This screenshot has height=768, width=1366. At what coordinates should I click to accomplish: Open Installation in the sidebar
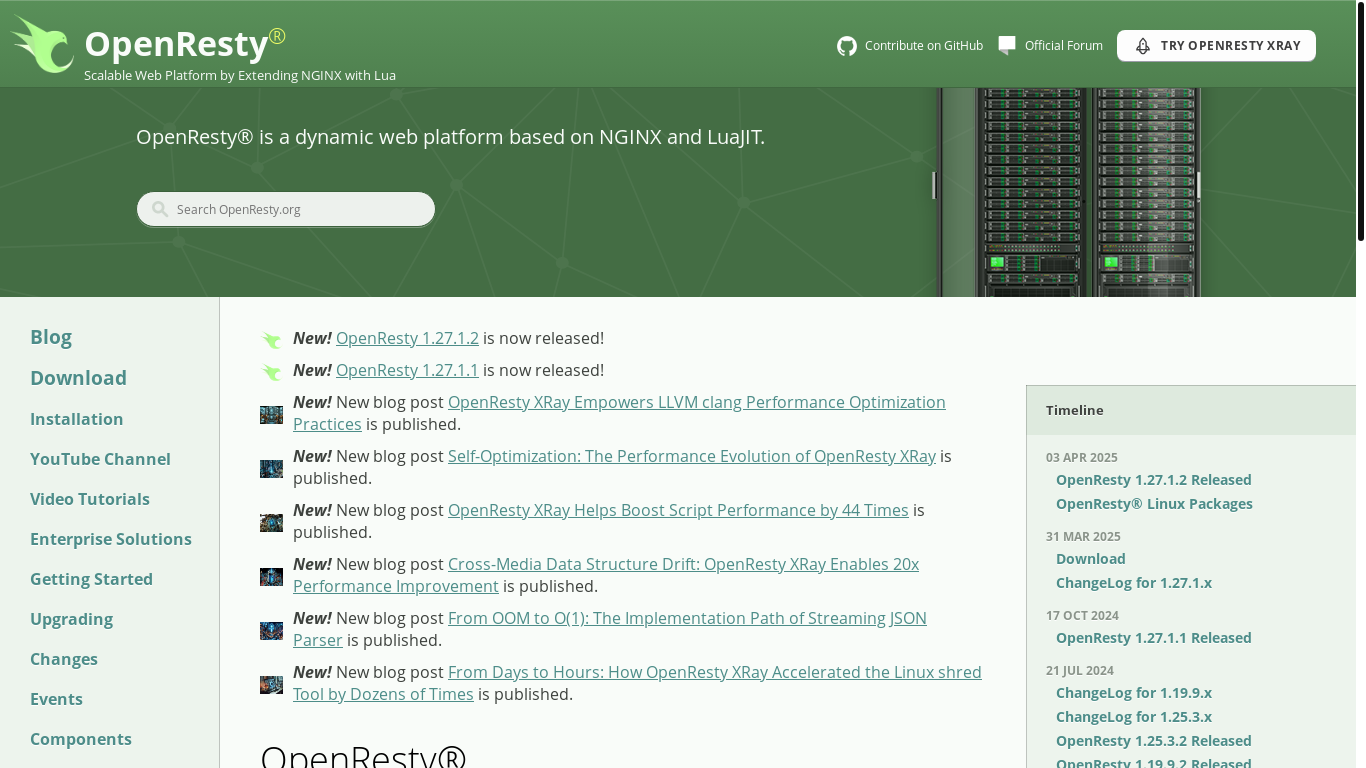pos(77,419)
